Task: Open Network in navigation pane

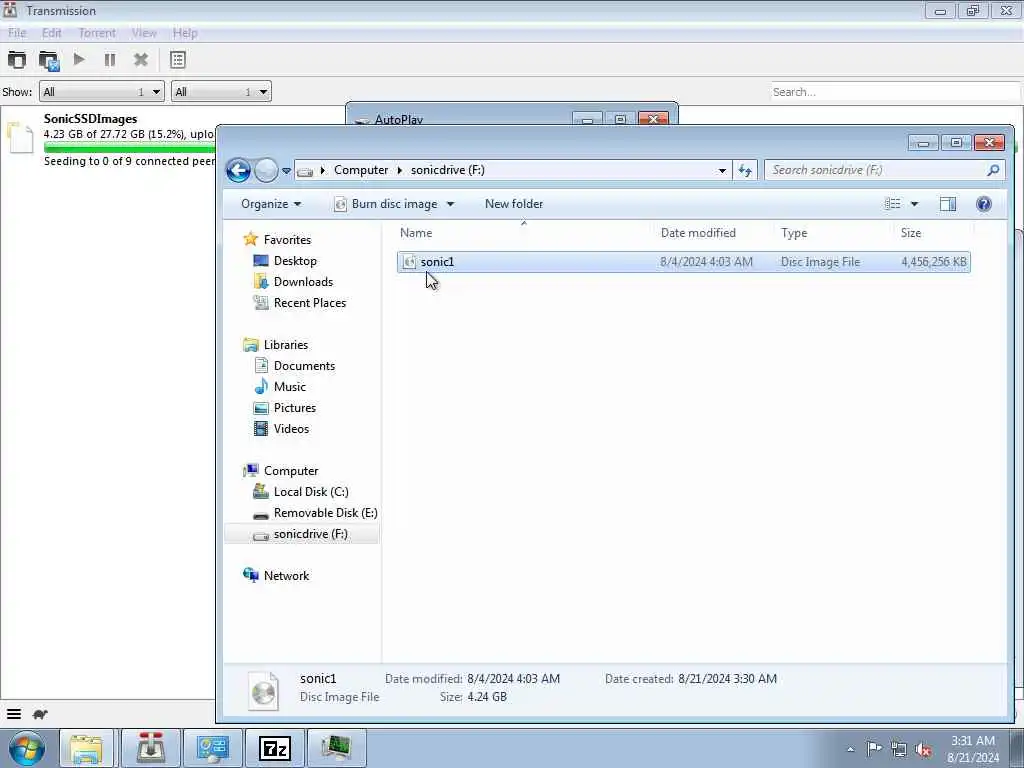Action: point(286,576)
